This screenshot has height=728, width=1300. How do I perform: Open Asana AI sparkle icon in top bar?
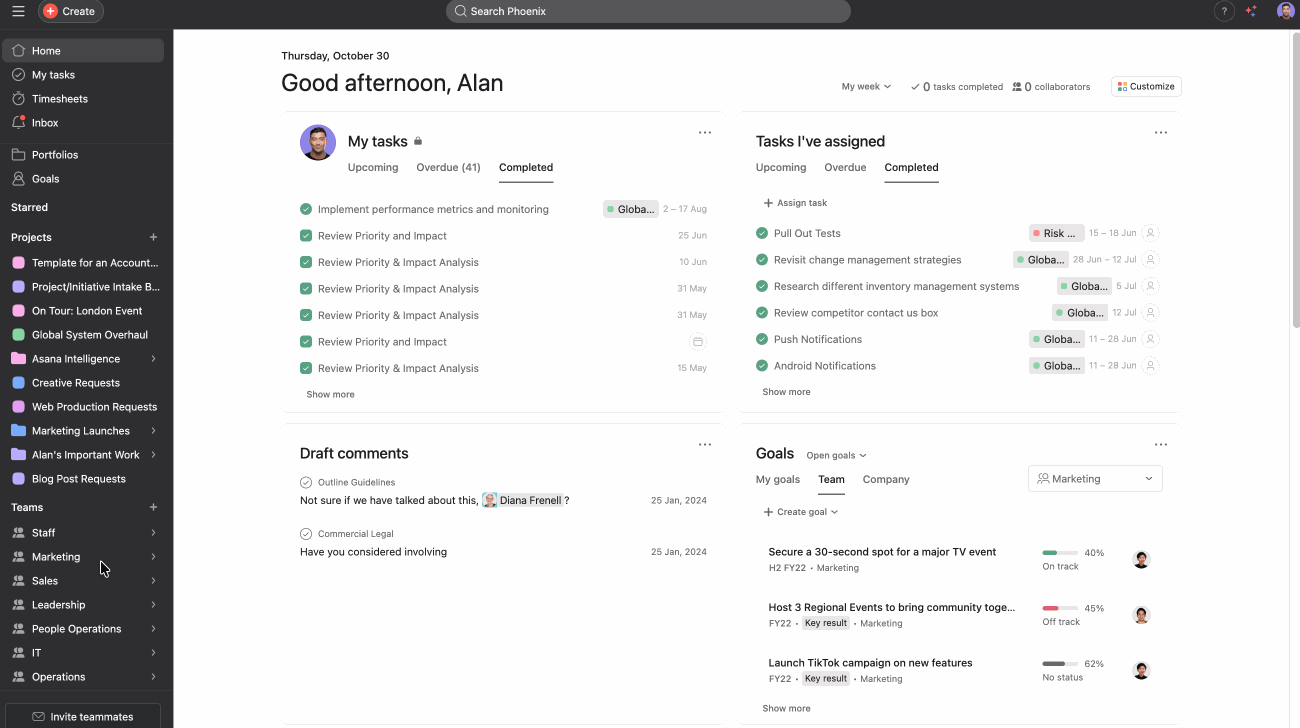[x=1251, y=11]
